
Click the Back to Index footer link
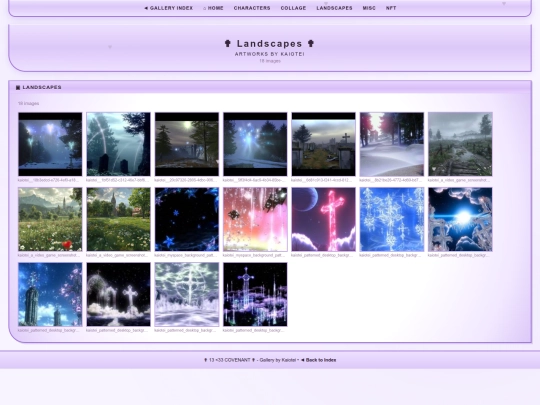click(319, 360)
